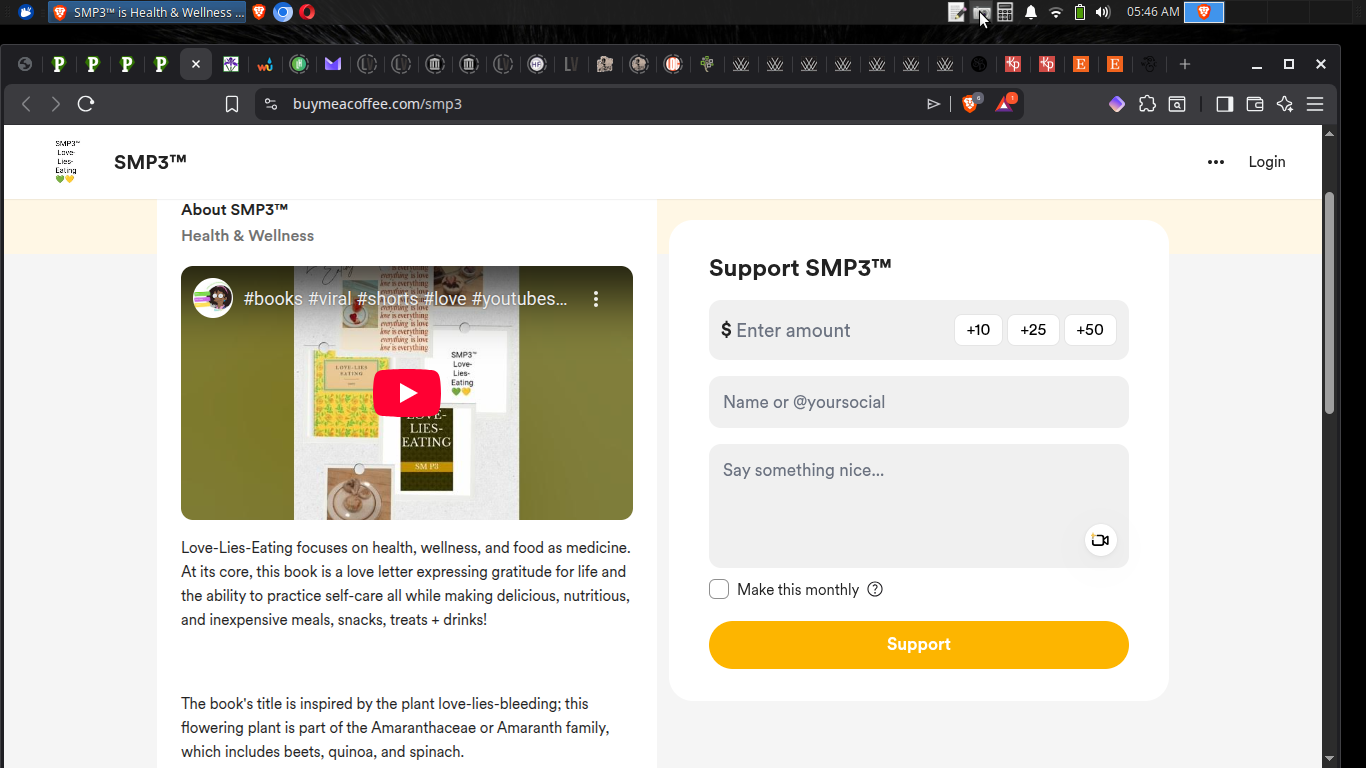Click the Name or @yoursocial field
The height and width of the screenshot is (768, 1366).
(918, 402)
